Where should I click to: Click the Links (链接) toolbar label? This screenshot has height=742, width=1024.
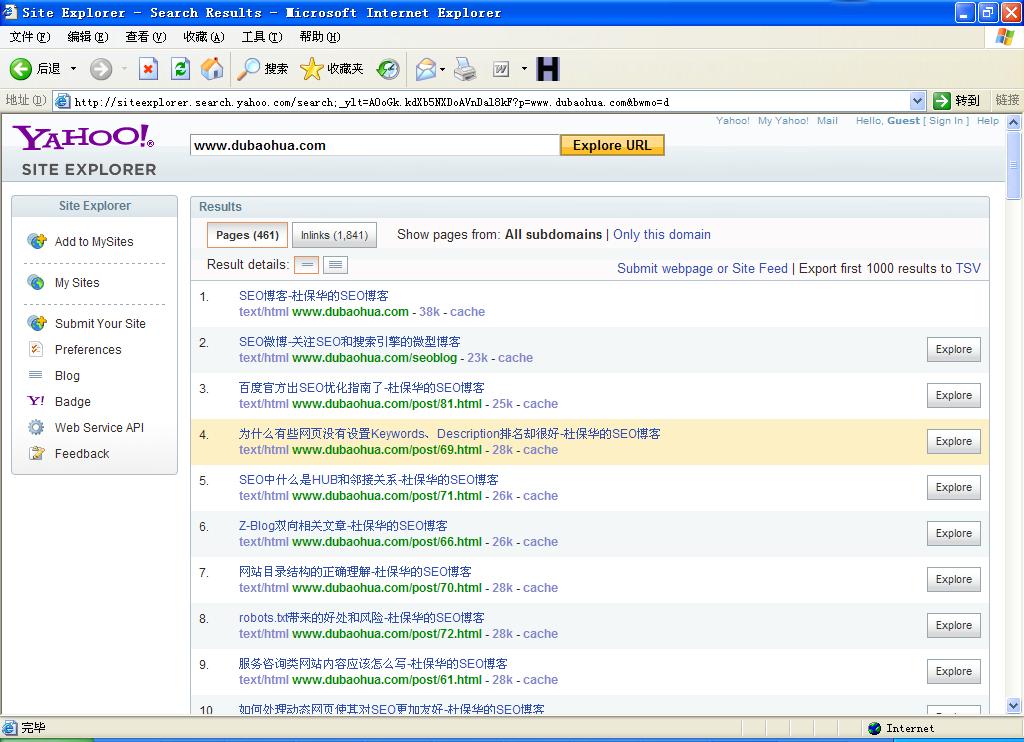1007,100
